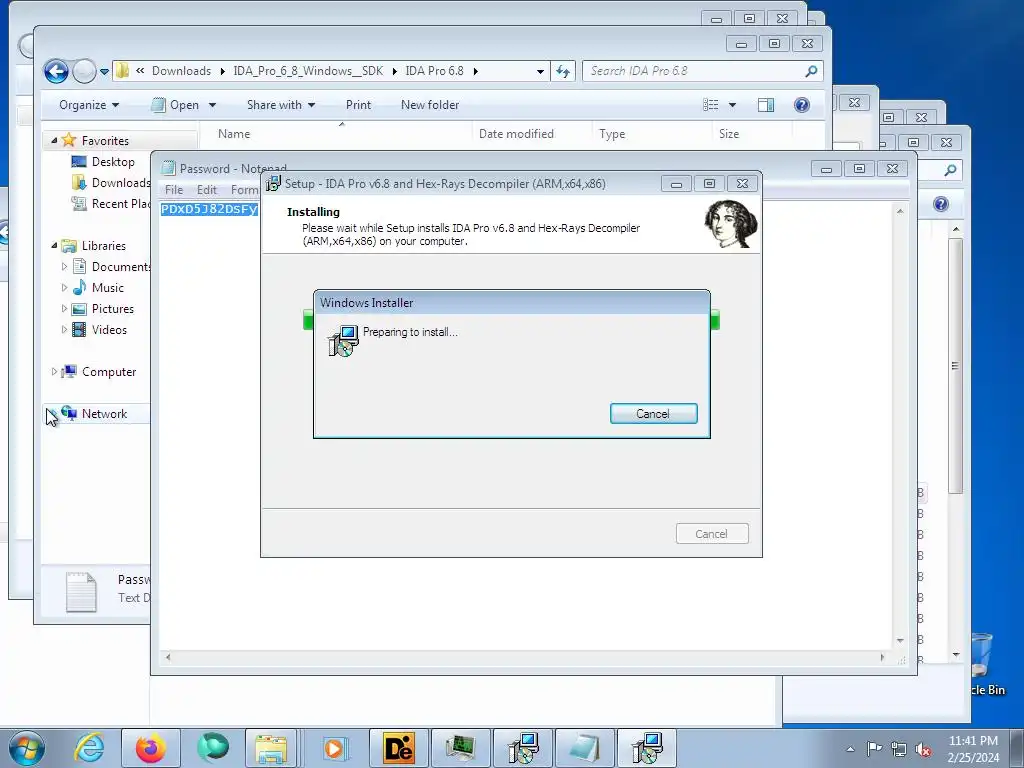
Task: Click the selected password text in Notepad
Action: pos(209,209)
